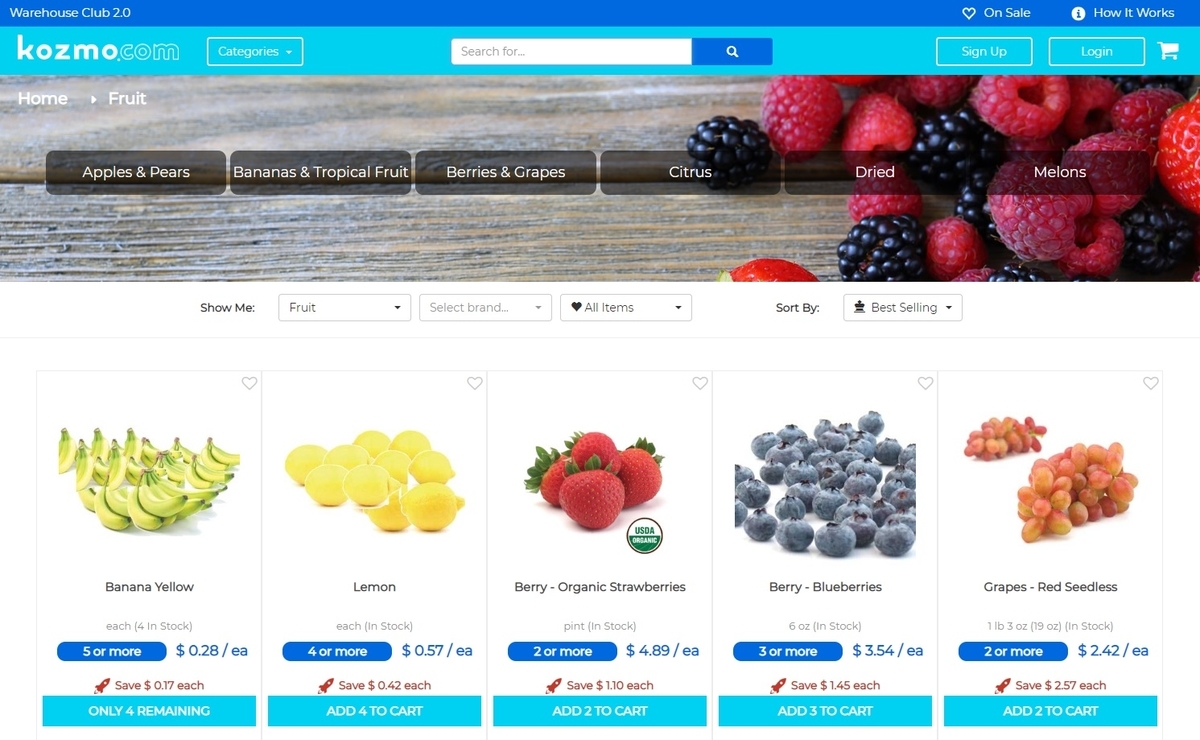Click Add 4 to Cart for Lemon

click(375, 711)
